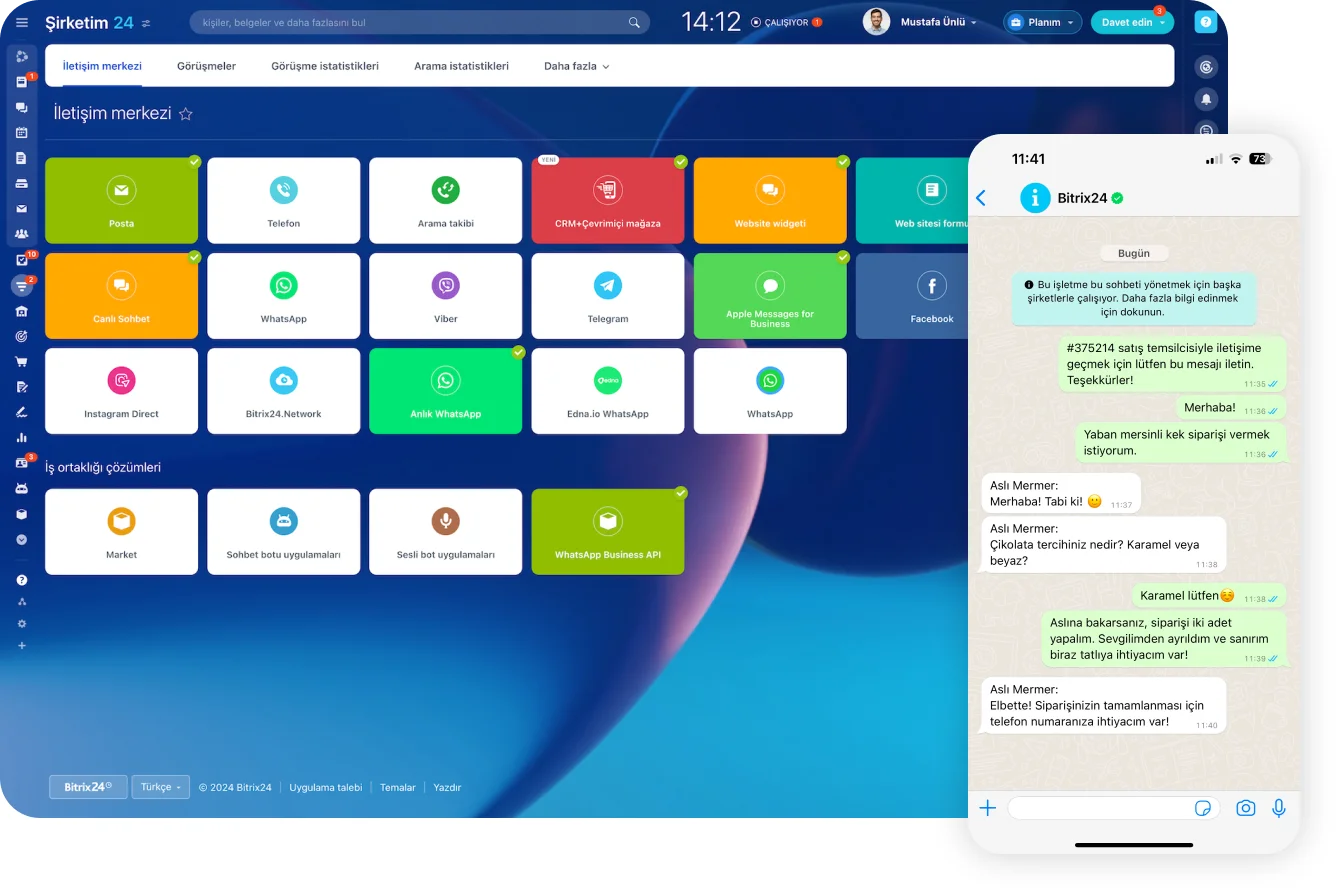This screenshot has width=1340, height=894.
Task: Tap the plus attach icon in phone chat
Action: 988,808
